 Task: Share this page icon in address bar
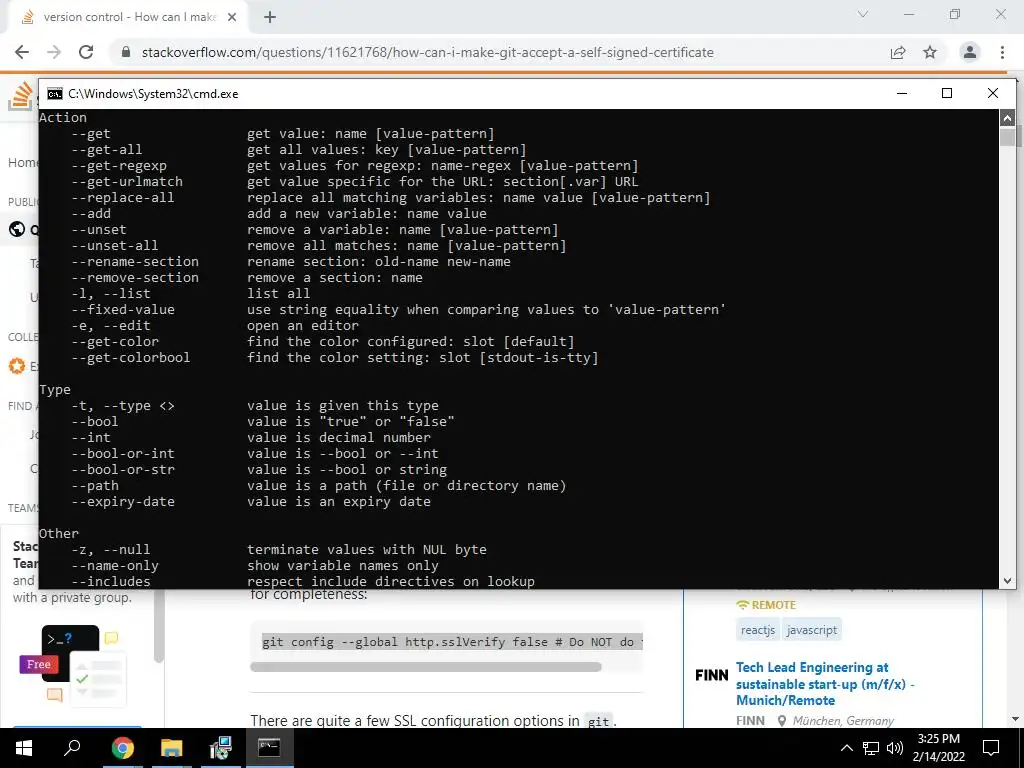(x=898, y=52)
